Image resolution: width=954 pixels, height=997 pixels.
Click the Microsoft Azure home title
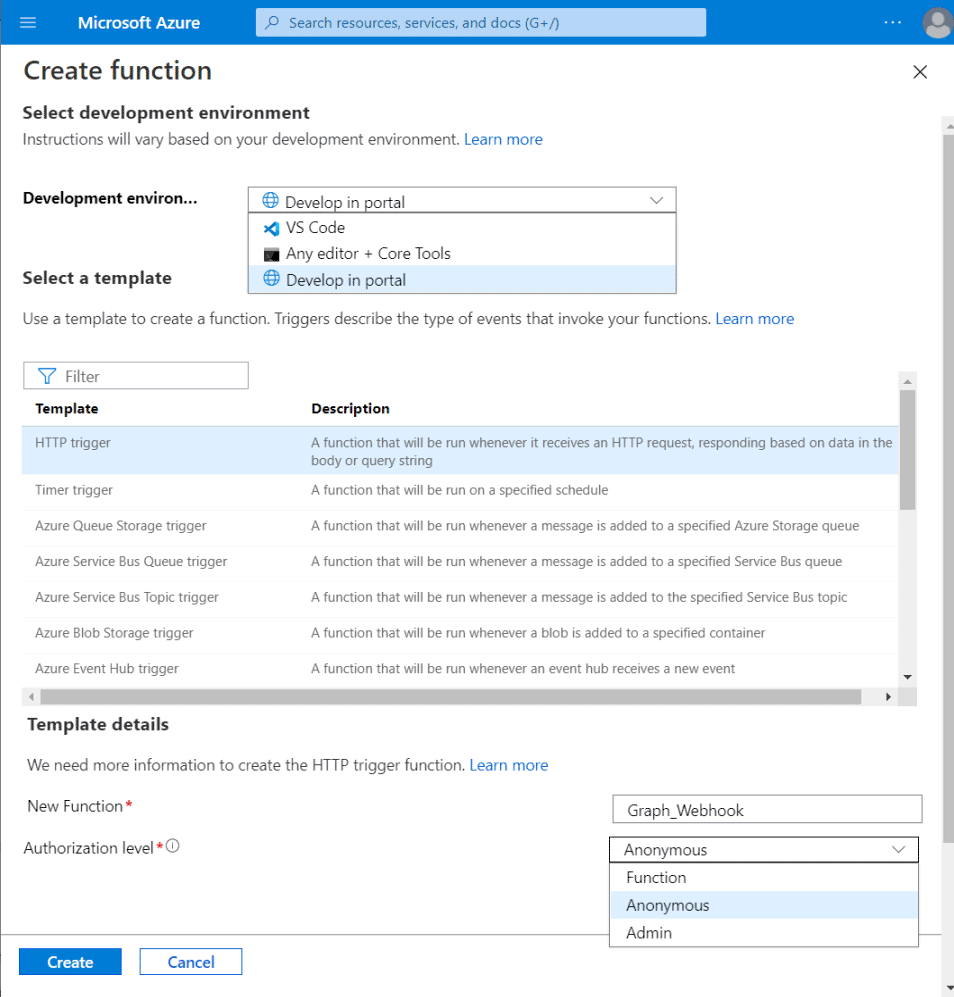click(x=139, y=23)
